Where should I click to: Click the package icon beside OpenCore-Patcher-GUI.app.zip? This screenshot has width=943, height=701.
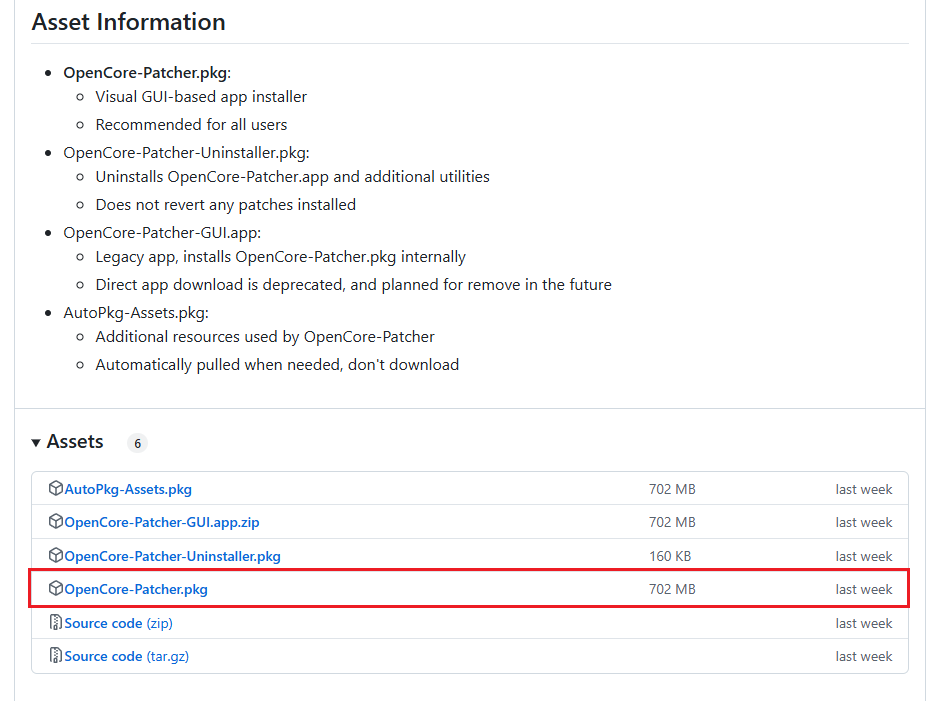pos(55,521)
